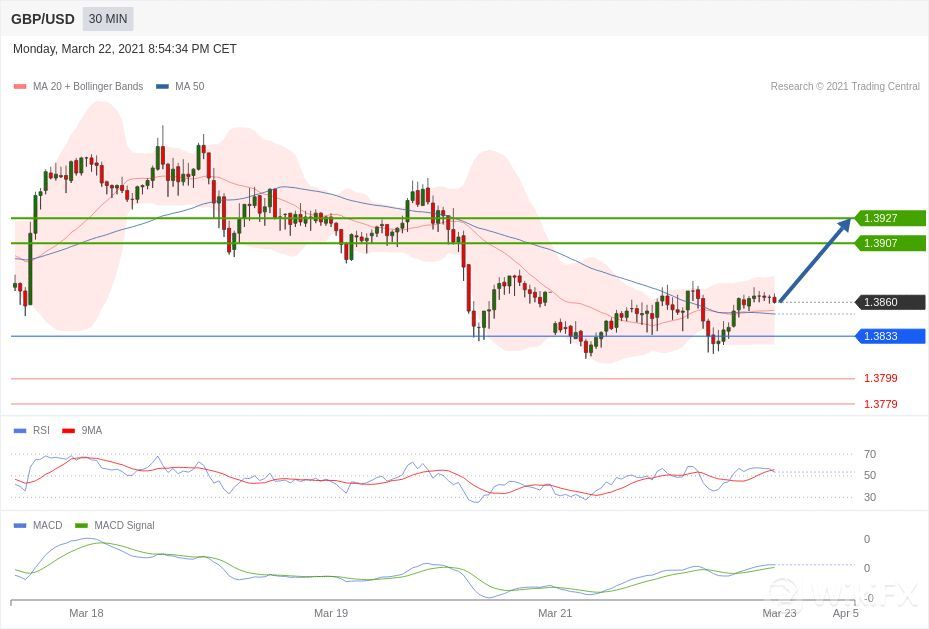Click the GBP/USD symbol title
Screen dimensions: 929x629
43,19
